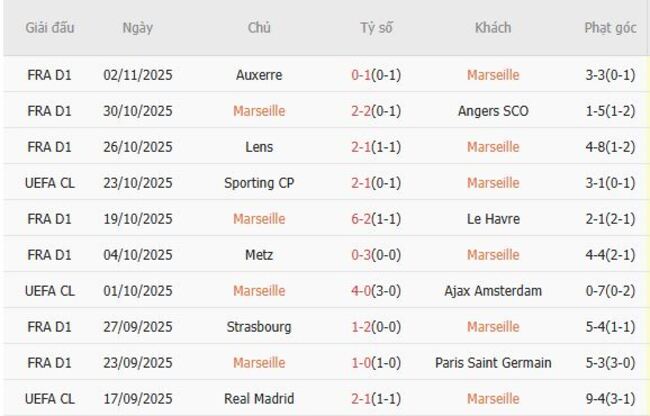650x416 pixels.
Task: Click the 02/11/2025 date cell
Action: tap(137, 75)
